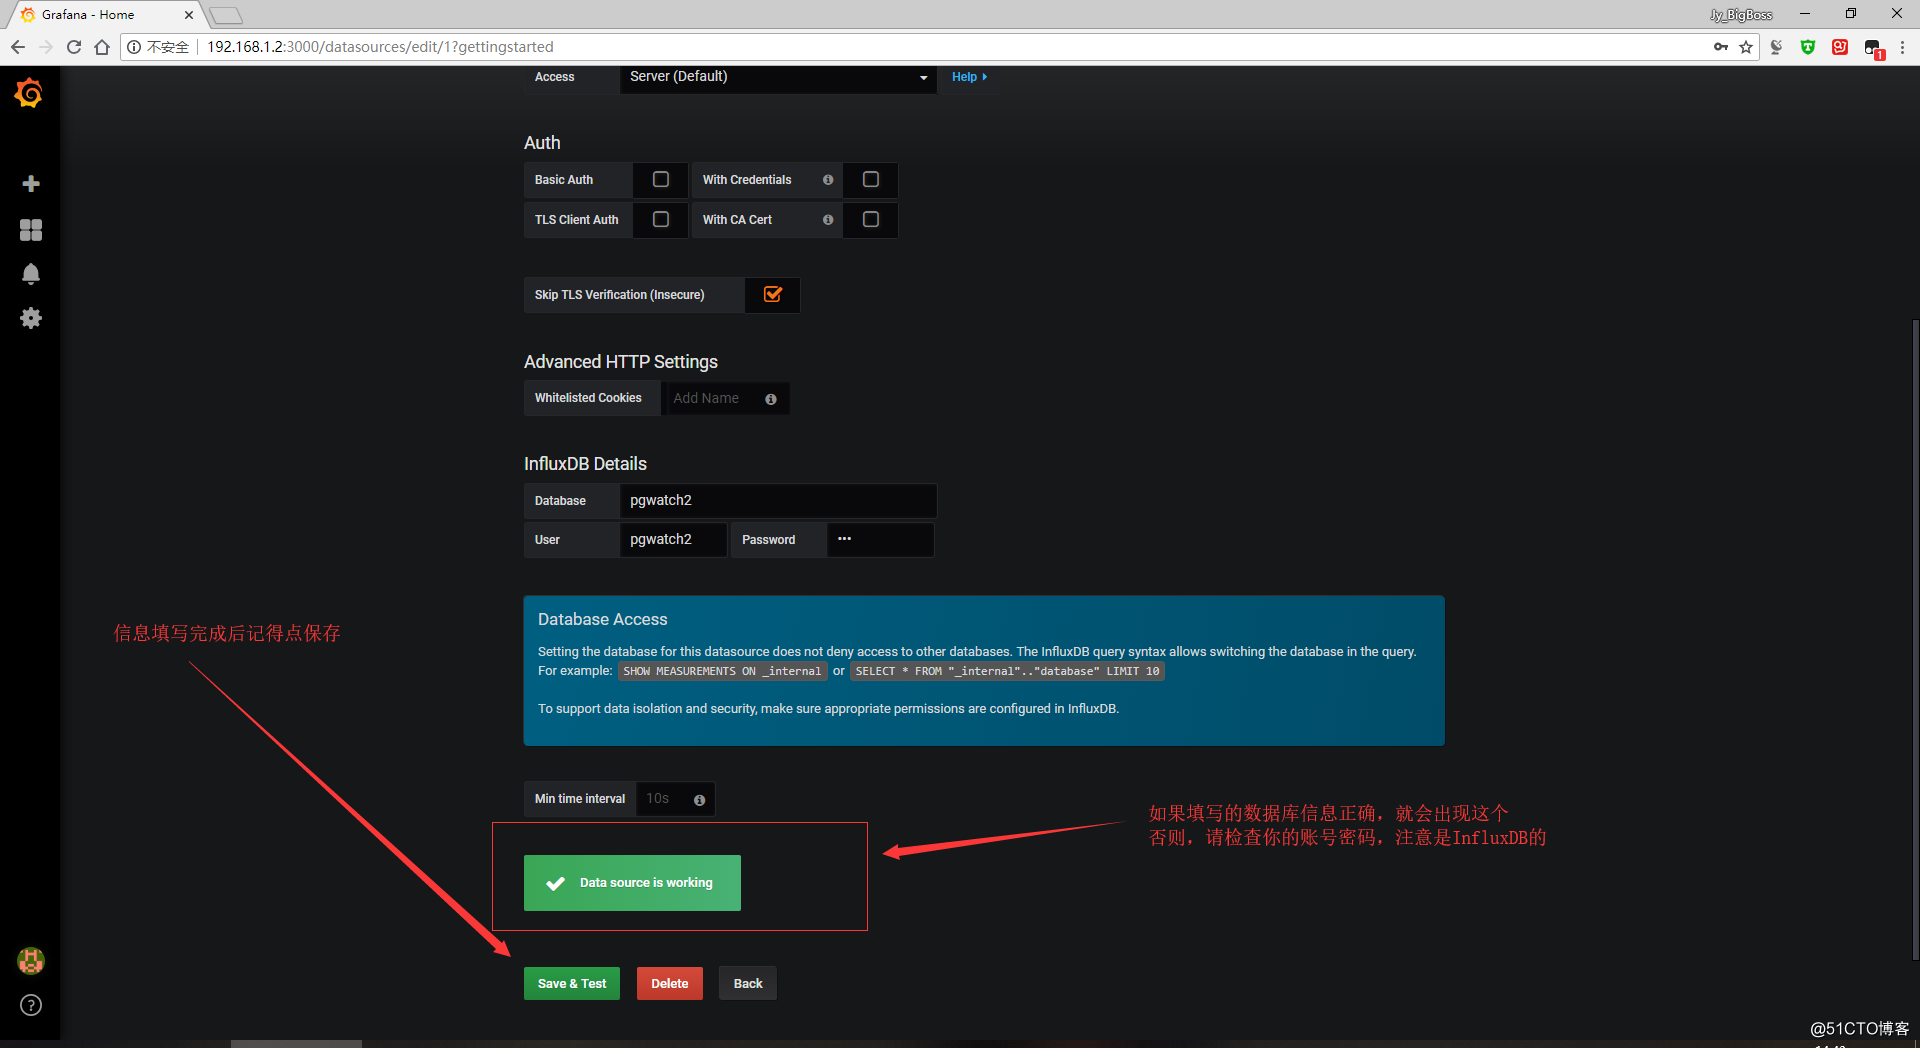1920x1048 pixels.
Task: Open the Dashboards grid icon in sidebar
Action: [31, 230]
